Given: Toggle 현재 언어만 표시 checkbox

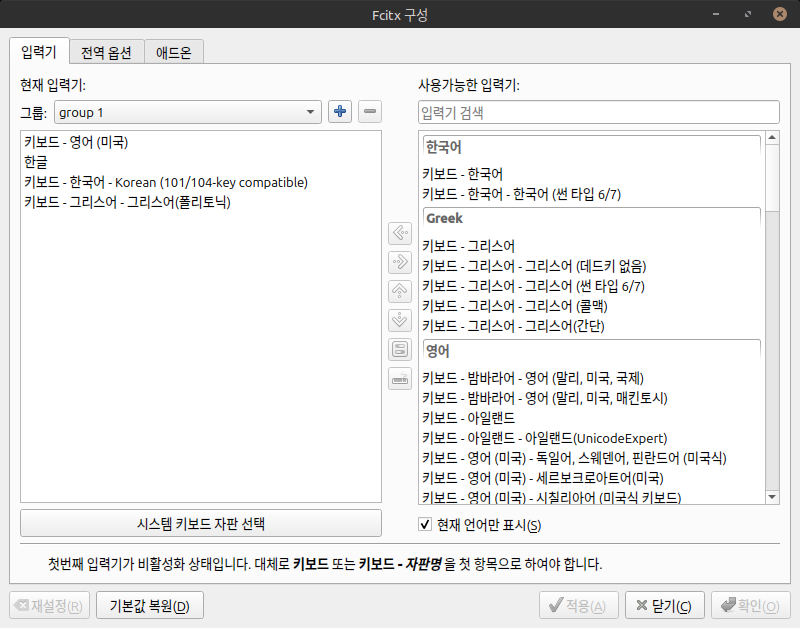Looking at the screenshot, I should [425, 524].
